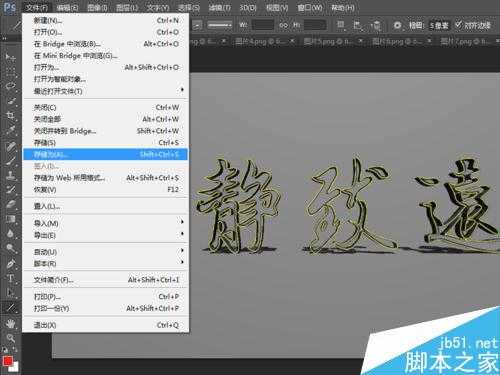Viewport: 500px width, 375px height.
Task: Select the History Brush tool
Action: [x=10, y=190]
